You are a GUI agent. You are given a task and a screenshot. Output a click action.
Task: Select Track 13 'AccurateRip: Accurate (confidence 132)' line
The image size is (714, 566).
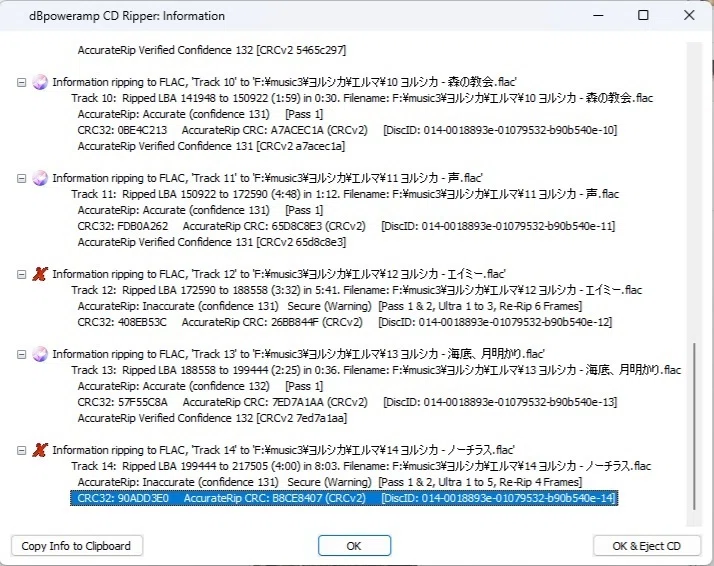click(x=200, y=386)
